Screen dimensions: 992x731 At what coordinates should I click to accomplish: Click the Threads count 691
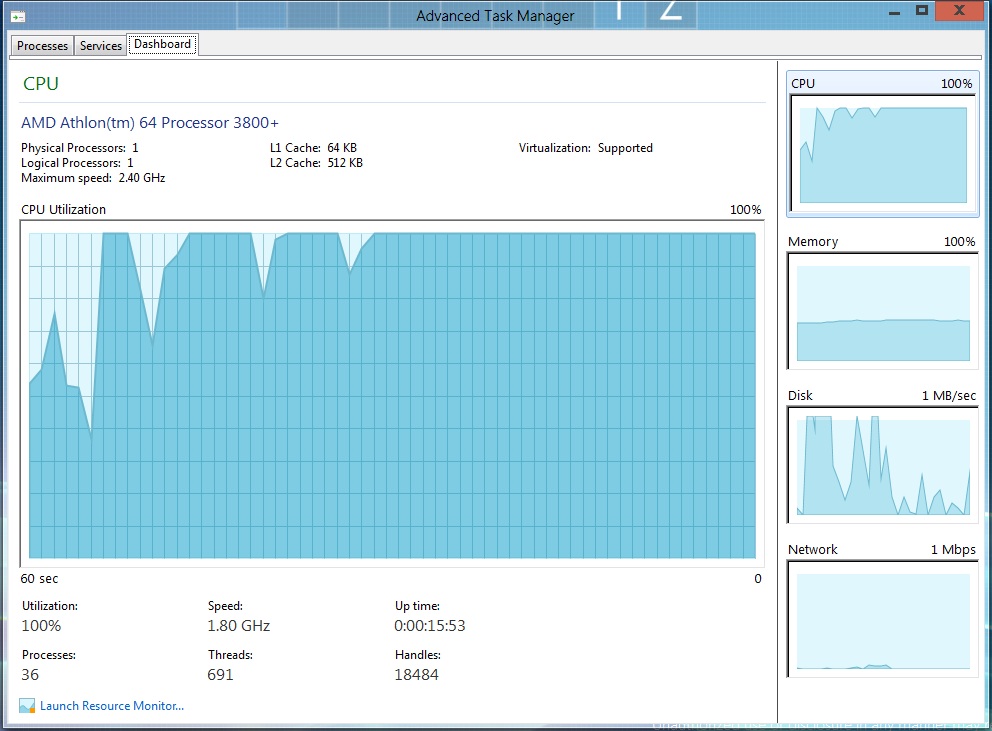(220, 675)
